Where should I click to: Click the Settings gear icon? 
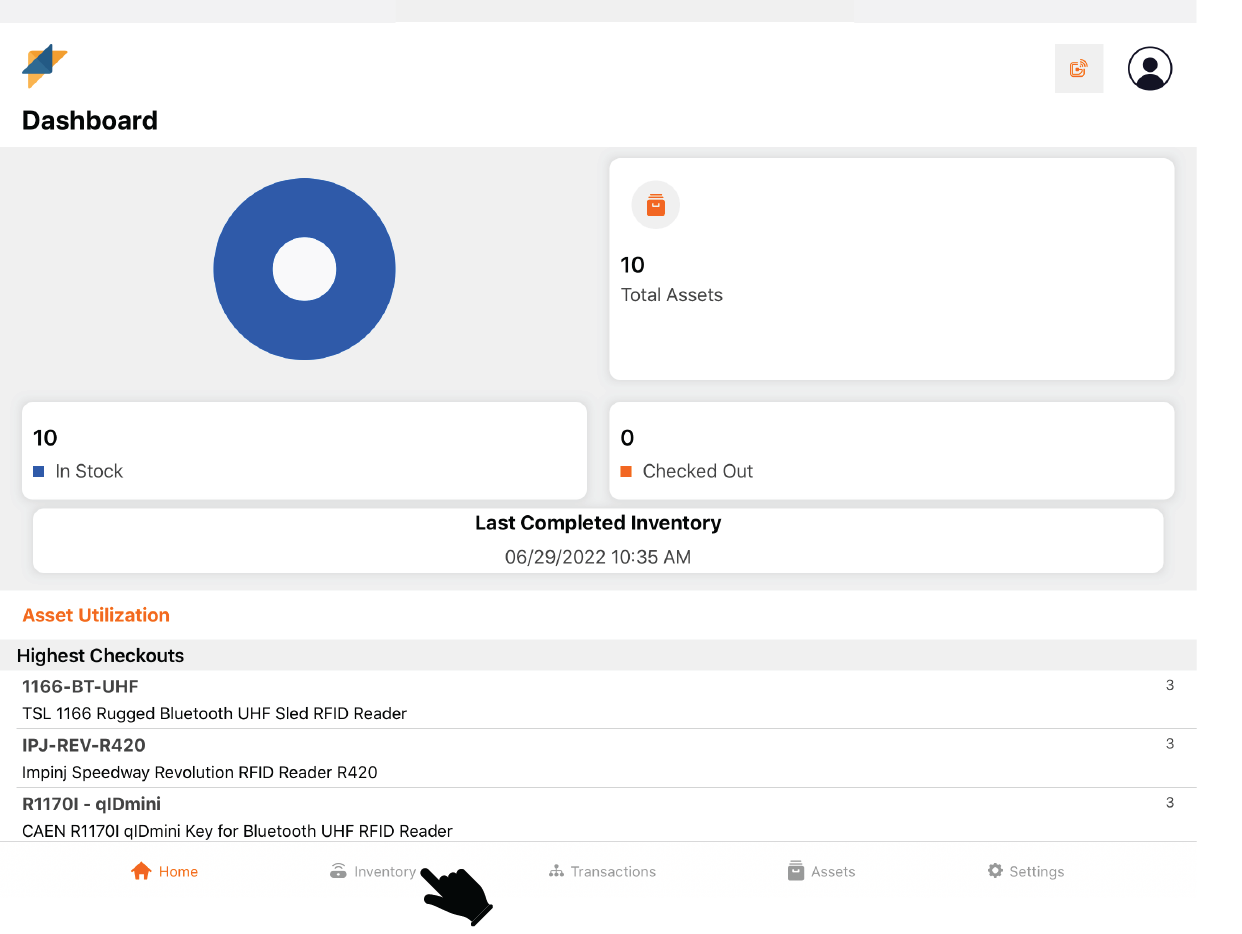[x=995, y=871]
